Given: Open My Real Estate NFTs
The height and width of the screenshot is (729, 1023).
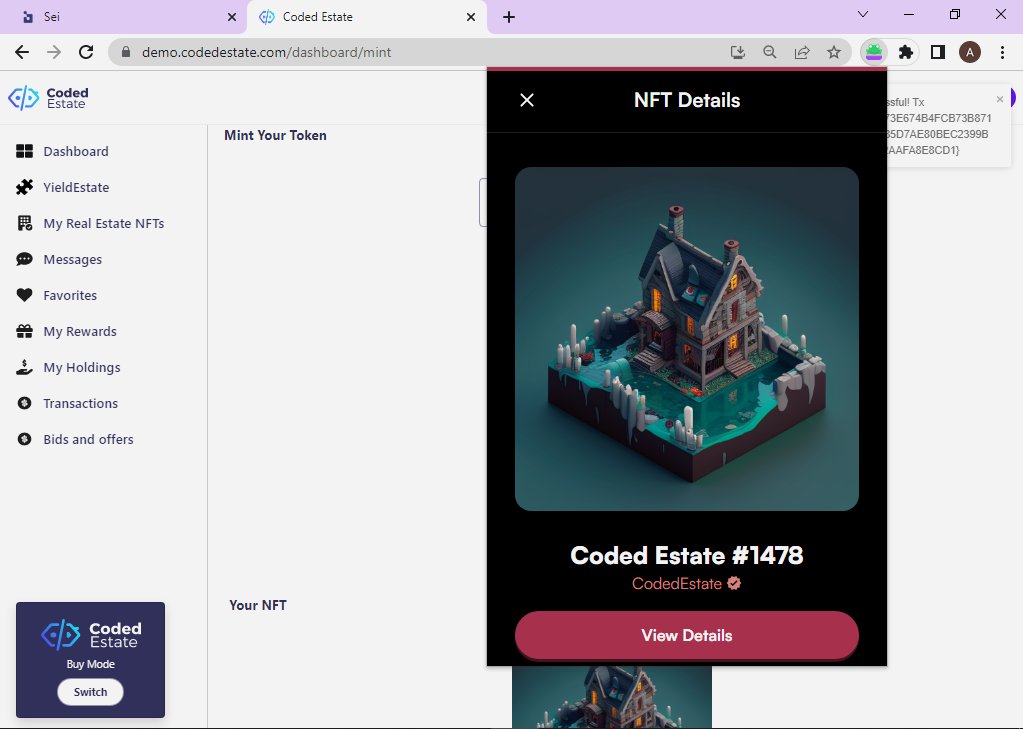Looking at the screenshot, I should coord(103,223).
